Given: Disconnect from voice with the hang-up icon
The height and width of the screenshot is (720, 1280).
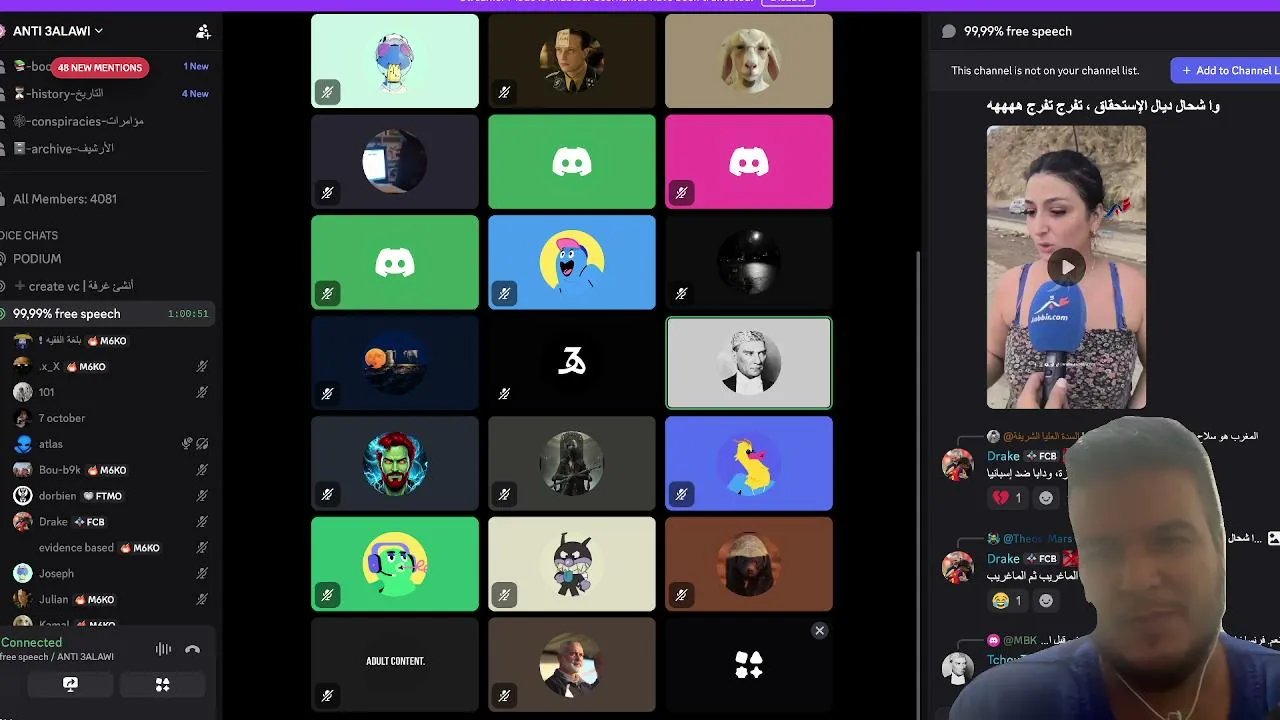Looking at the screenshot, I should pyautogui.click(x=193, y=649).
